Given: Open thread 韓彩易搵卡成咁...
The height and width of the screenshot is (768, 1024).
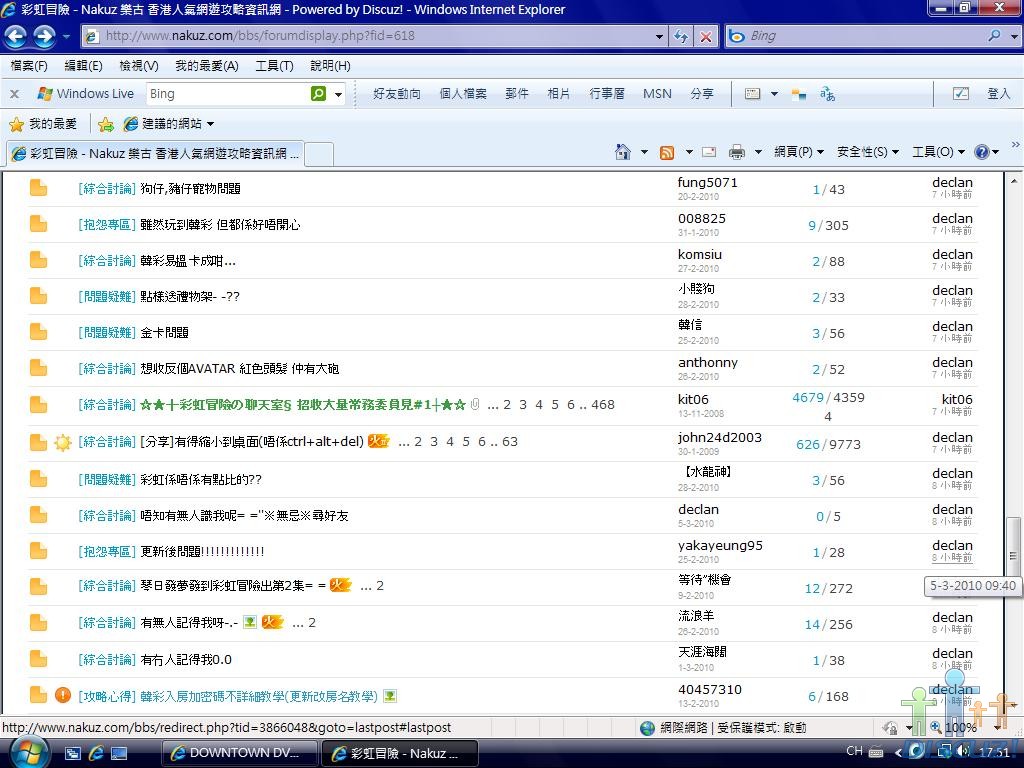Looking at the screenshot, I should click(187, 261).
